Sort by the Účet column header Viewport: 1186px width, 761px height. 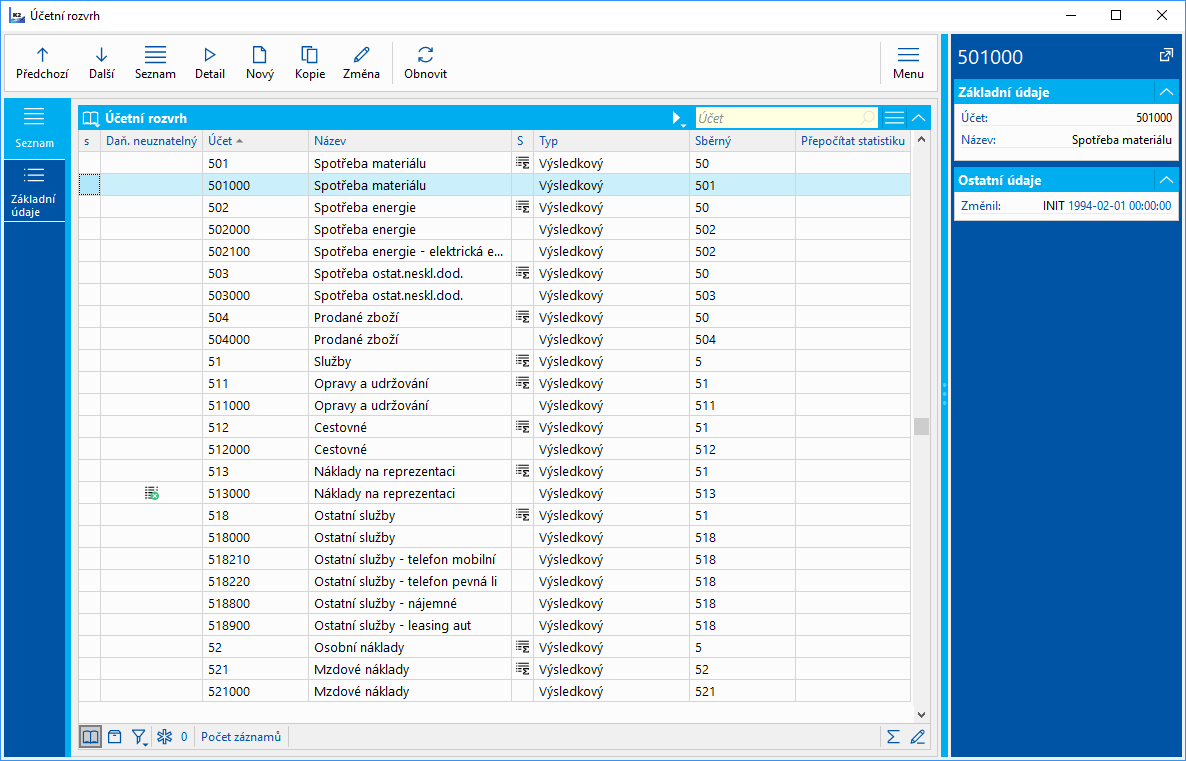[x=255, y=141]
